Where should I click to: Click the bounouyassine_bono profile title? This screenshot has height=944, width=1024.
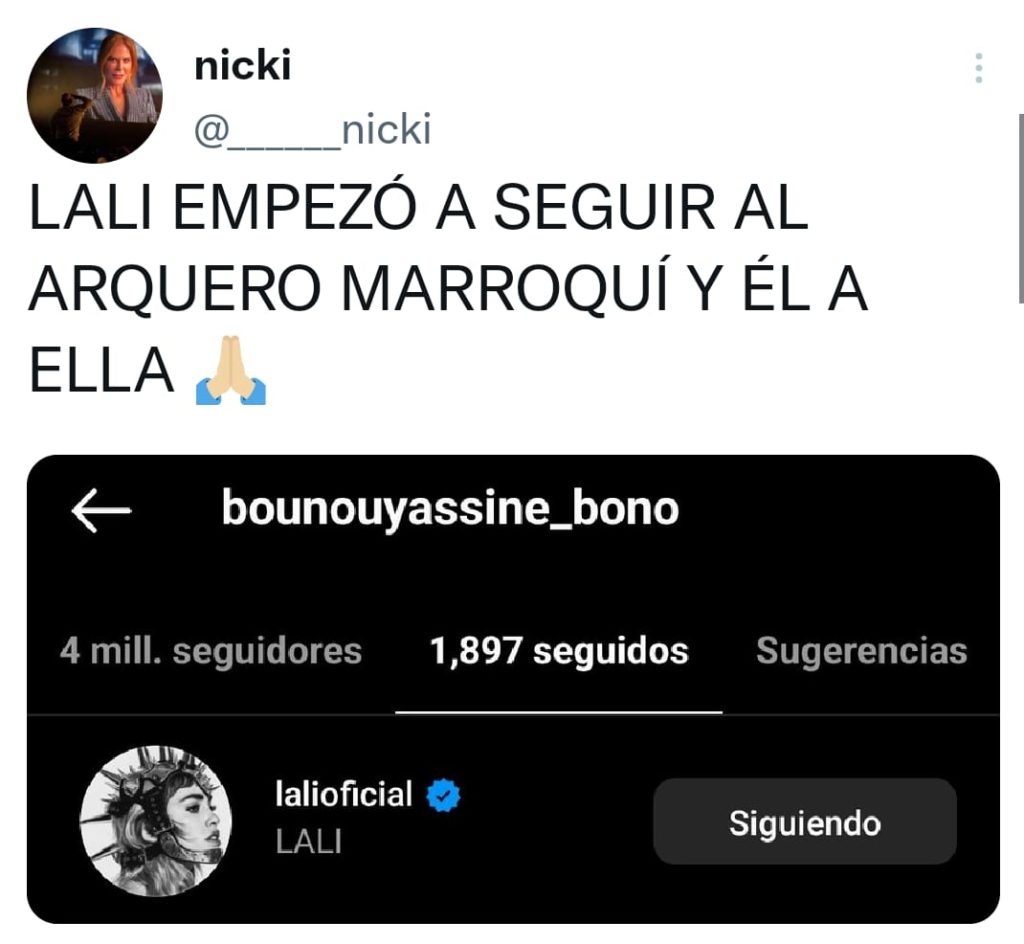tap(450, 509)
